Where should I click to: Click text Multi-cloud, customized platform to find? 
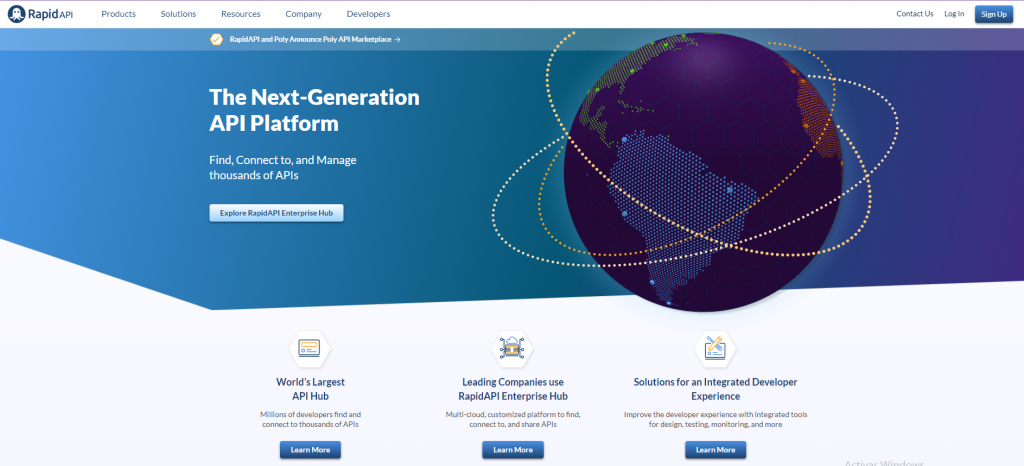click(x=513, y=419)
